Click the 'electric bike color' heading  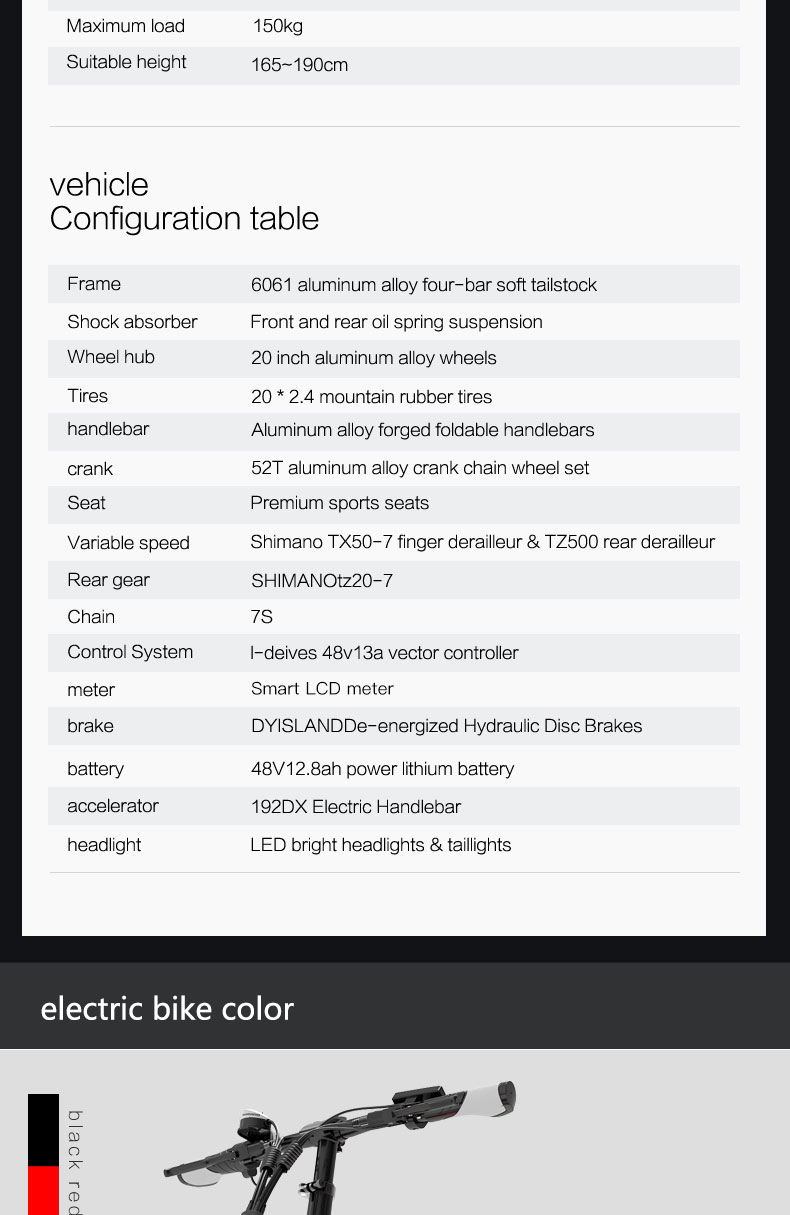tap(167, 1008)
